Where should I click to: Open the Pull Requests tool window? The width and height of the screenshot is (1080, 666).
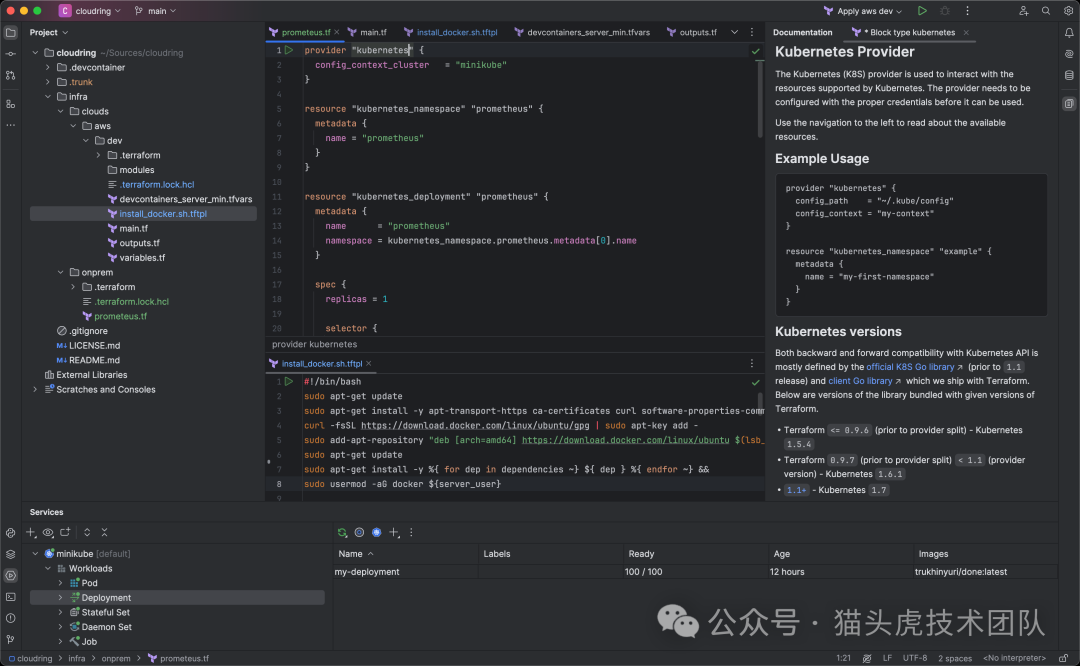(x=10, y=75)
